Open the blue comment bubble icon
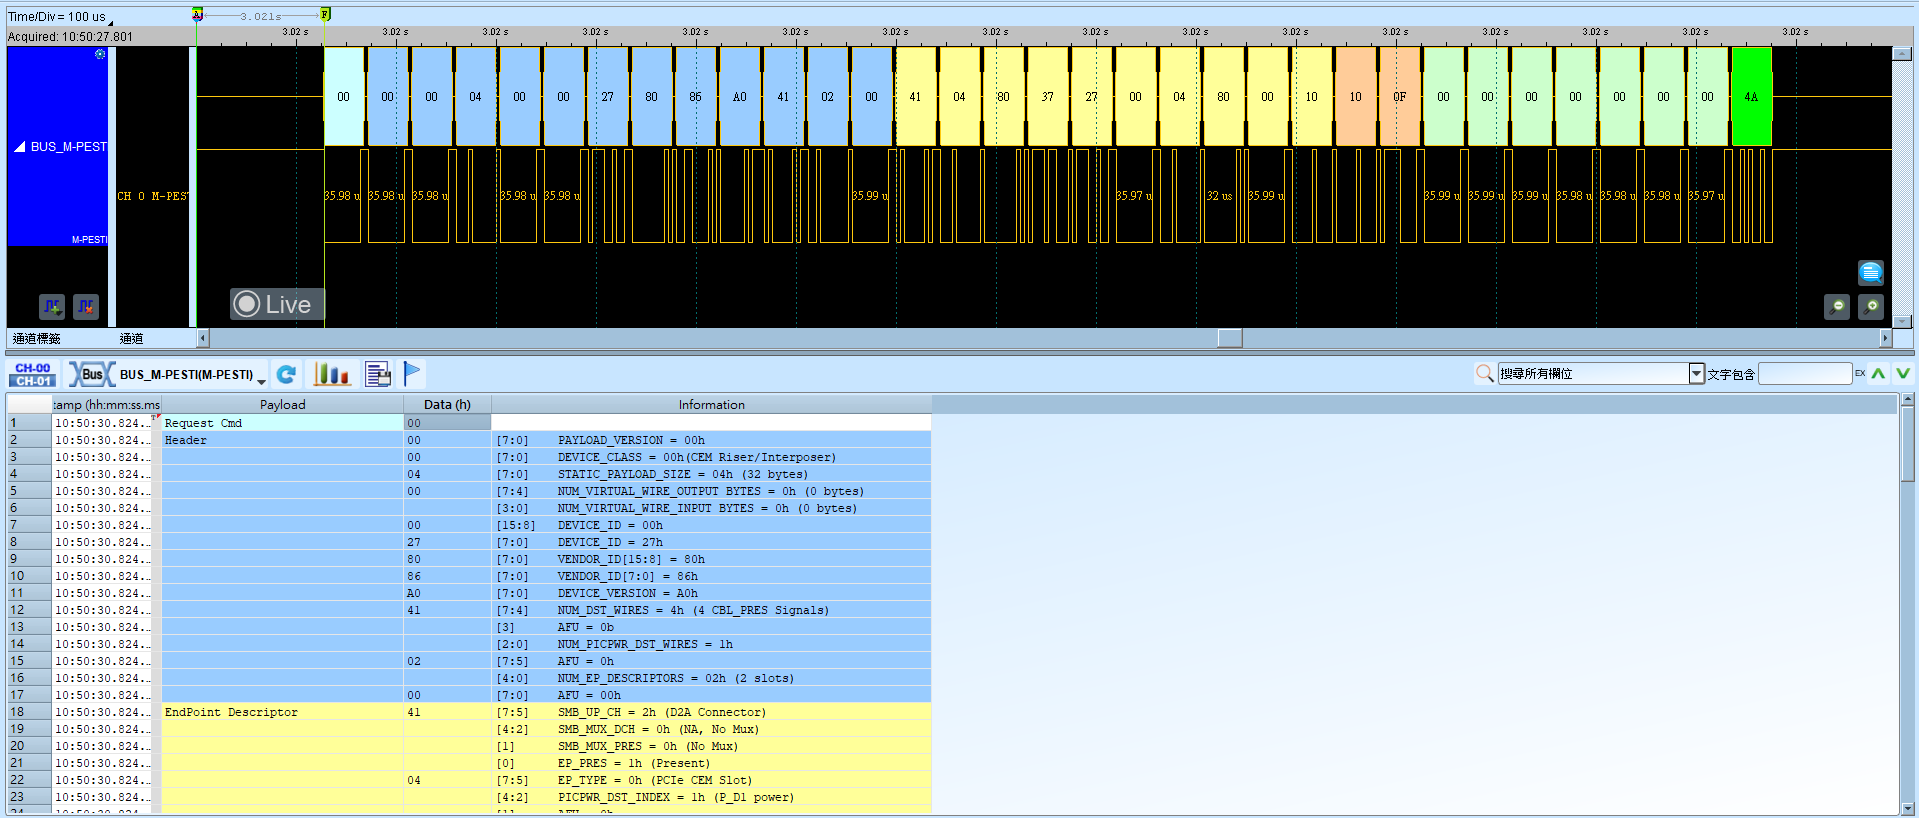 [x=1871, y=272]
